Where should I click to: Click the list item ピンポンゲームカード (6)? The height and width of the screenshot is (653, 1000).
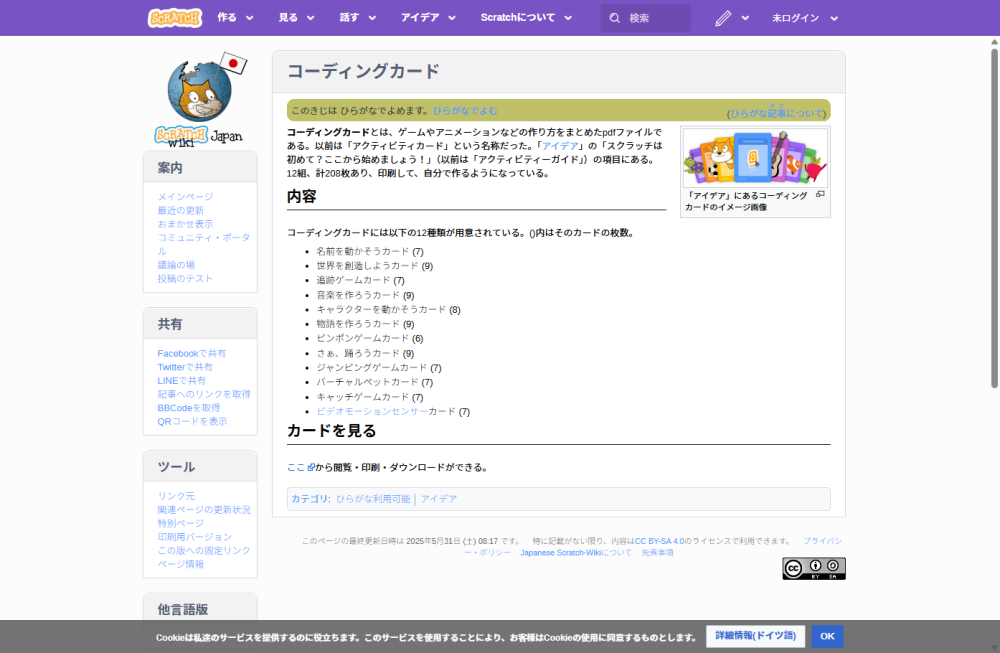click(x=370, y=339)
